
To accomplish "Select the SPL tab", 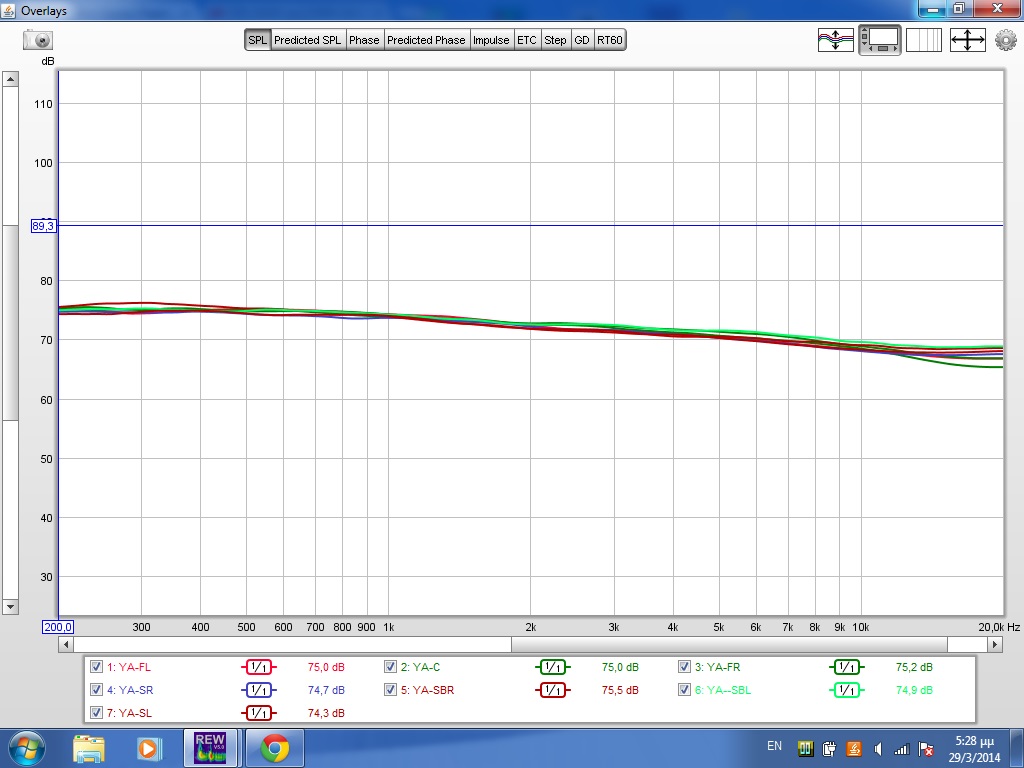I will [x=257, y=40].
